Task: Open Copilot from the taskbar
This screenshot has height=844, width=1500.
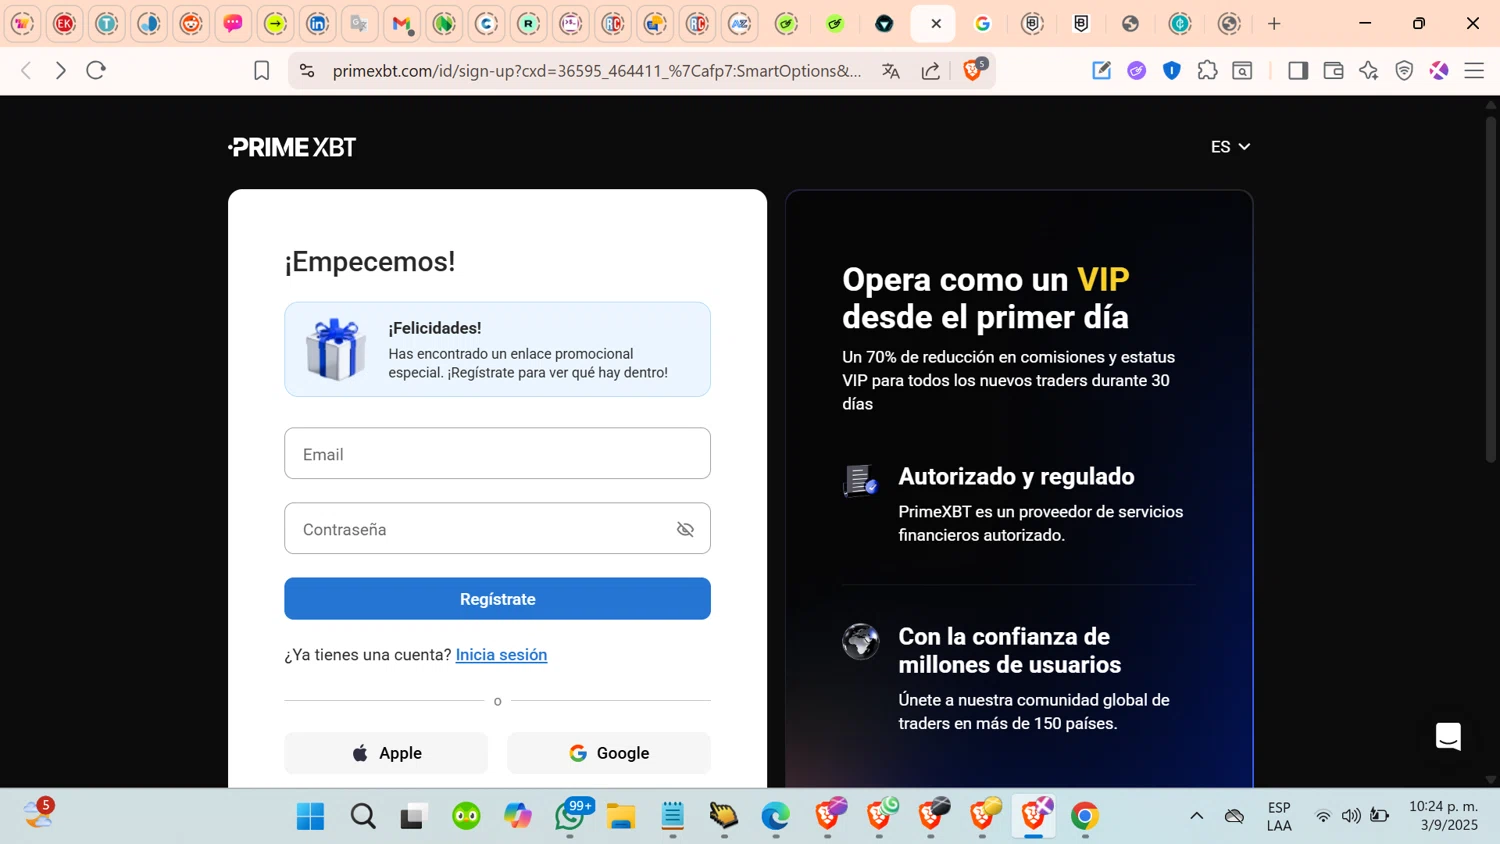Action: (x=518, y=817)
